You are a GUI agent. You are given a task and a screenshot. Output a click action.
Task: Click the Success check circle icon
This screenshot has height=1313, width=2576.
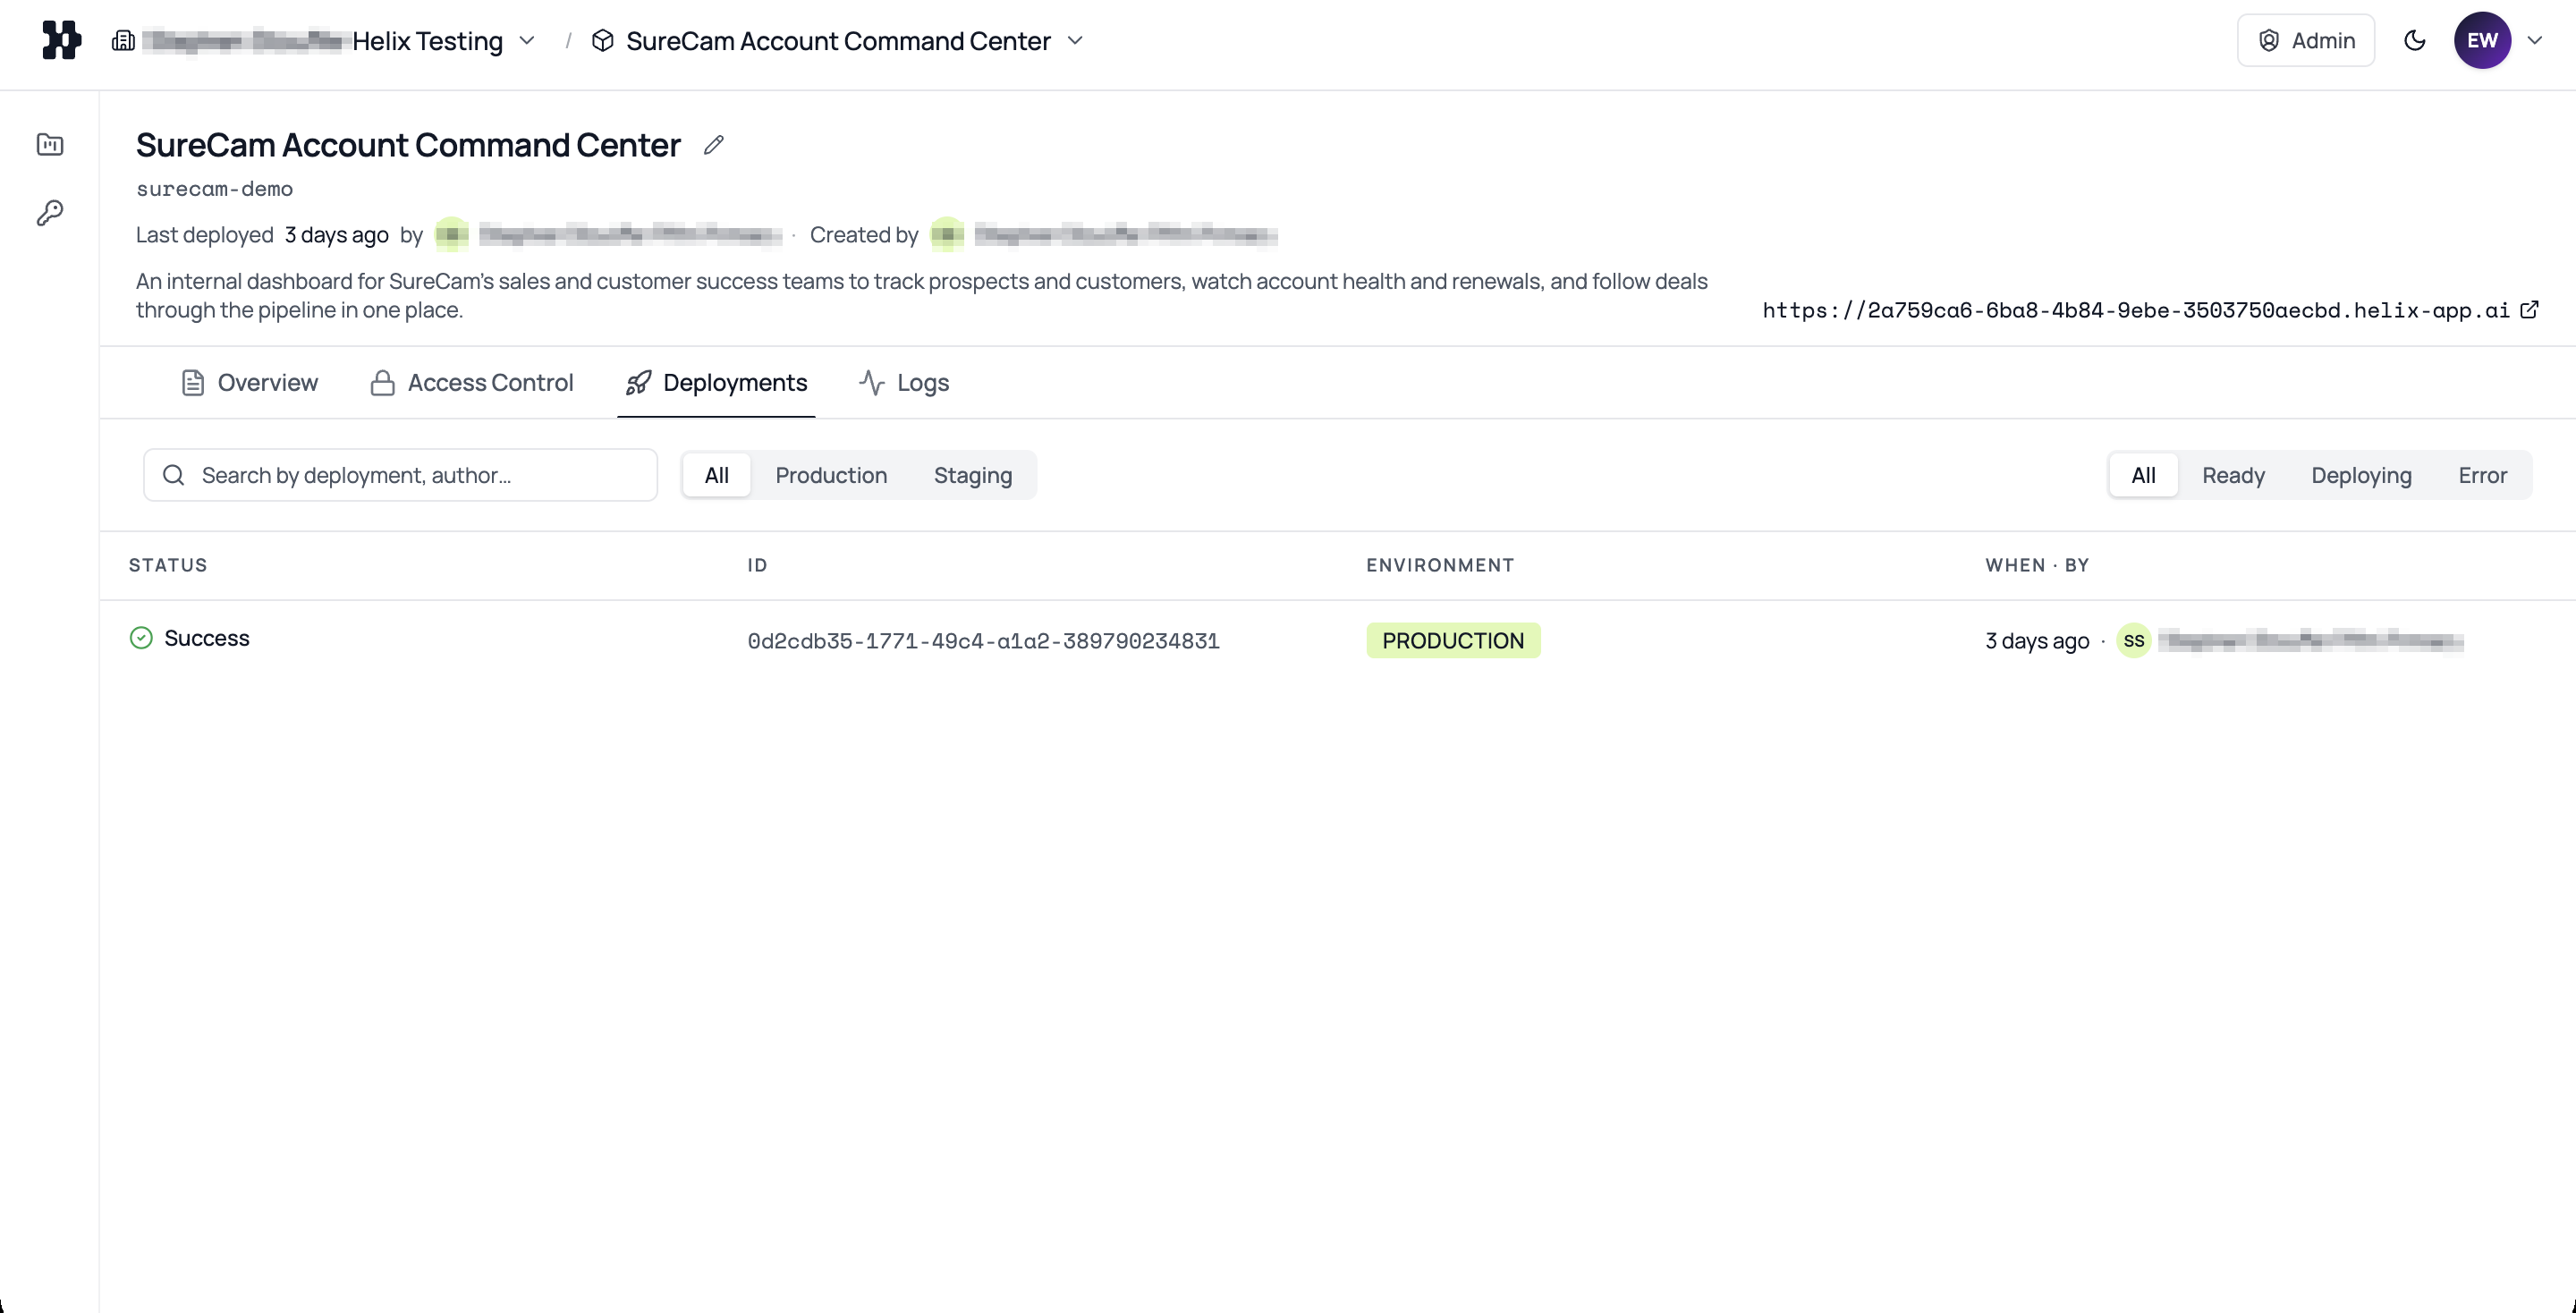click(x=141, y=638)
